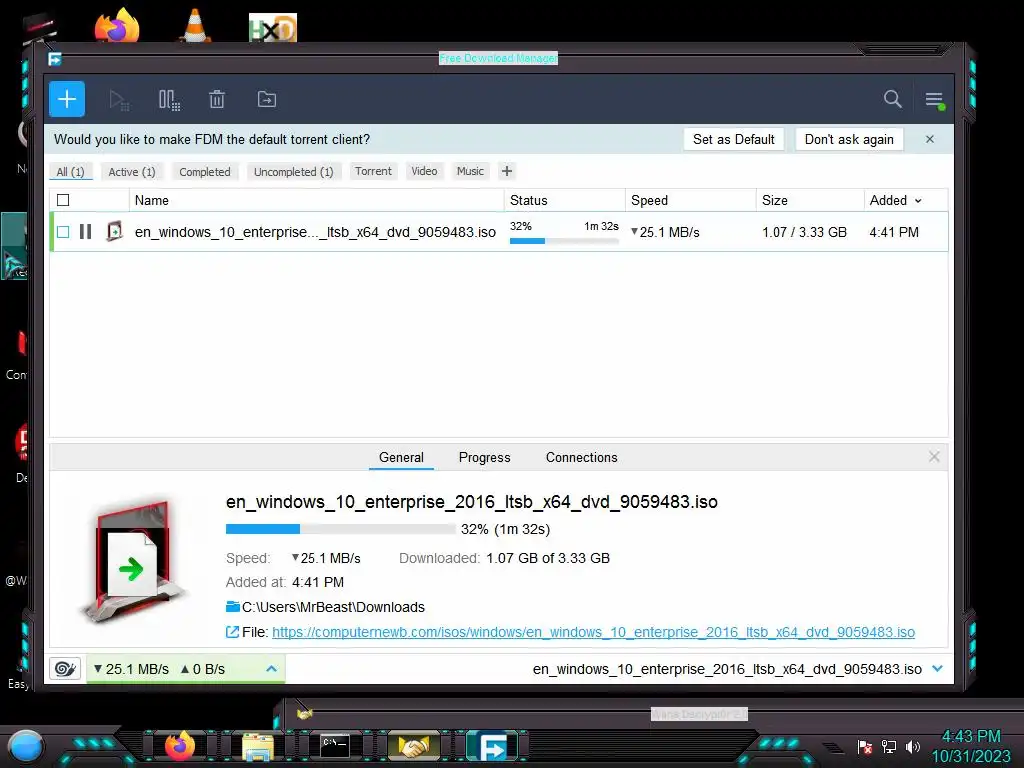Close the download details panel
1024x768 pixels.
[935, 456]
